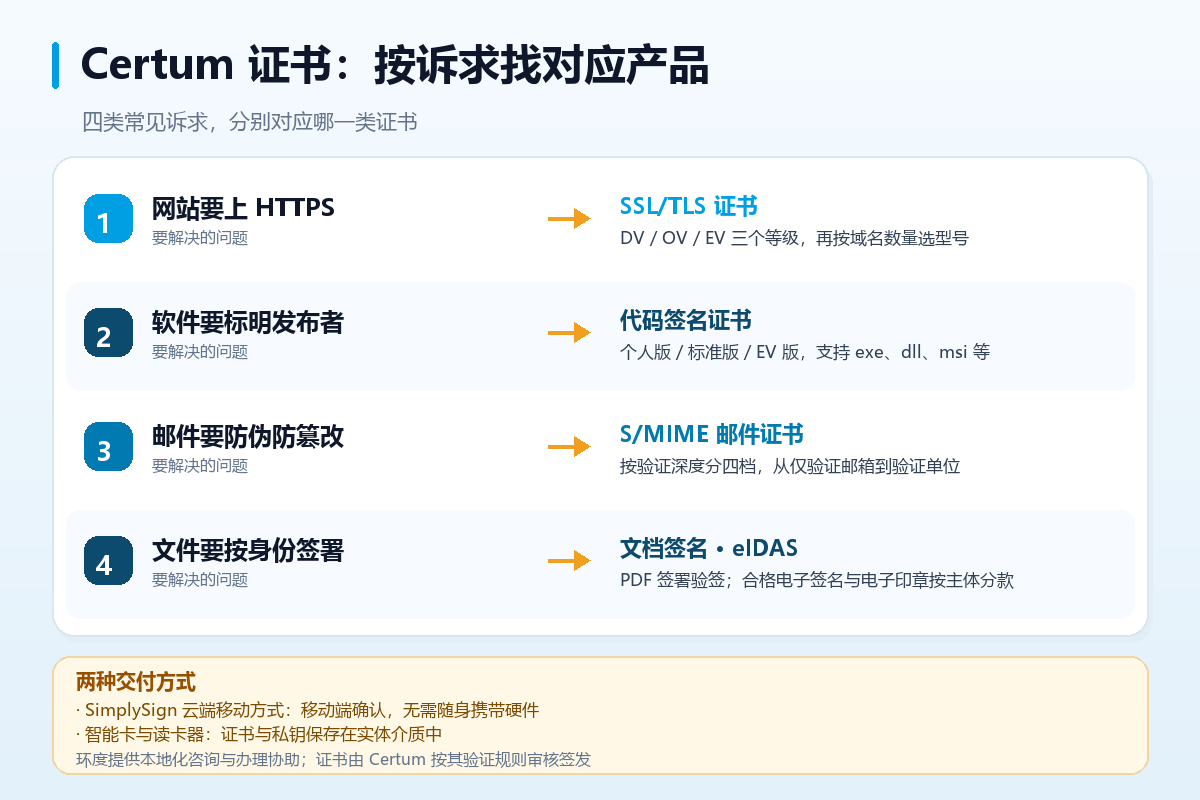
Task: Click the number 1 badge beside 网站要上 HTTPS
Action: 109,218
